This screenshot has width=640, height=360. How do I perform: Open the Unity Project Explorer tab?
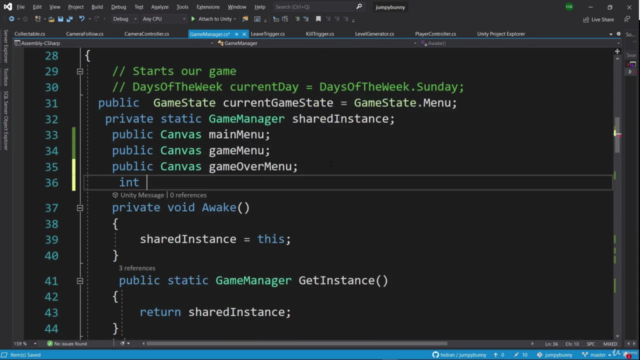click(501, 34)
